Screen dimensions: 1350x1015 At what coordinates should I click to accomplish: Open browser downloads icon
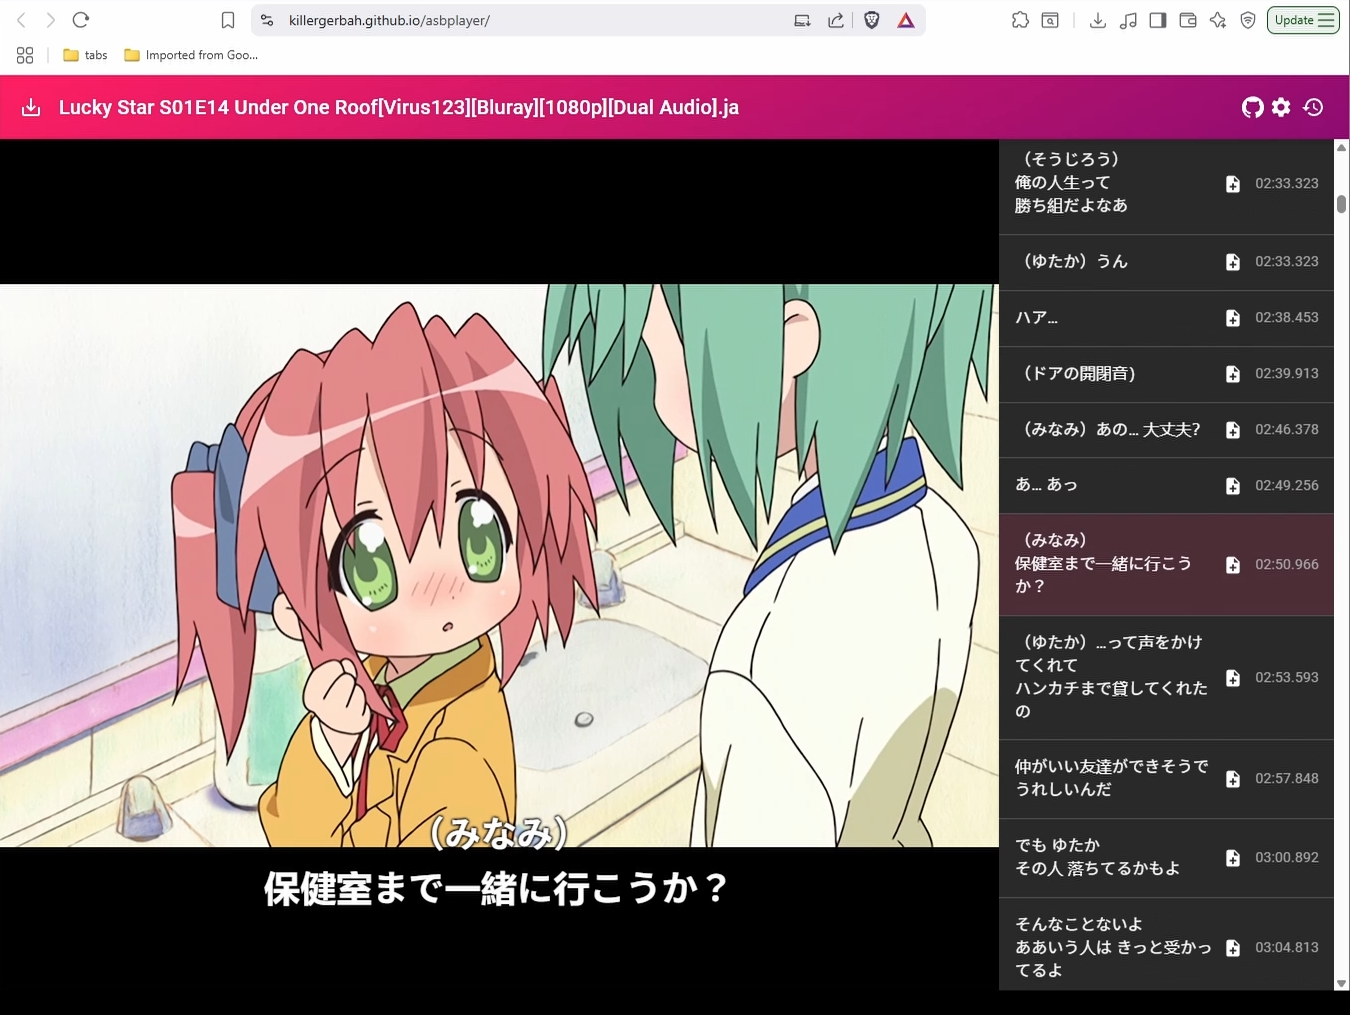coord(1097,20)
